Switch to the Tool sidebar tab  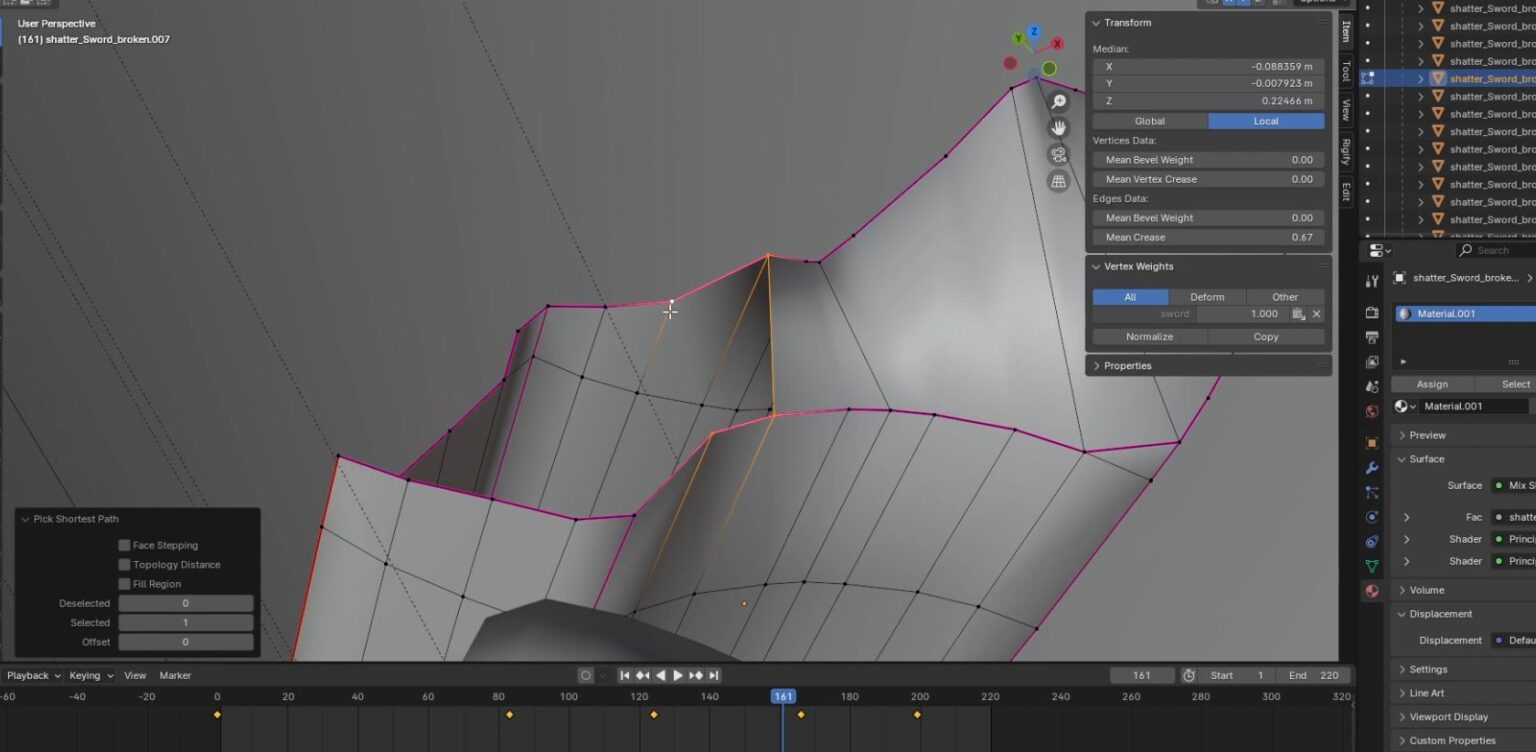point(1346,71)
